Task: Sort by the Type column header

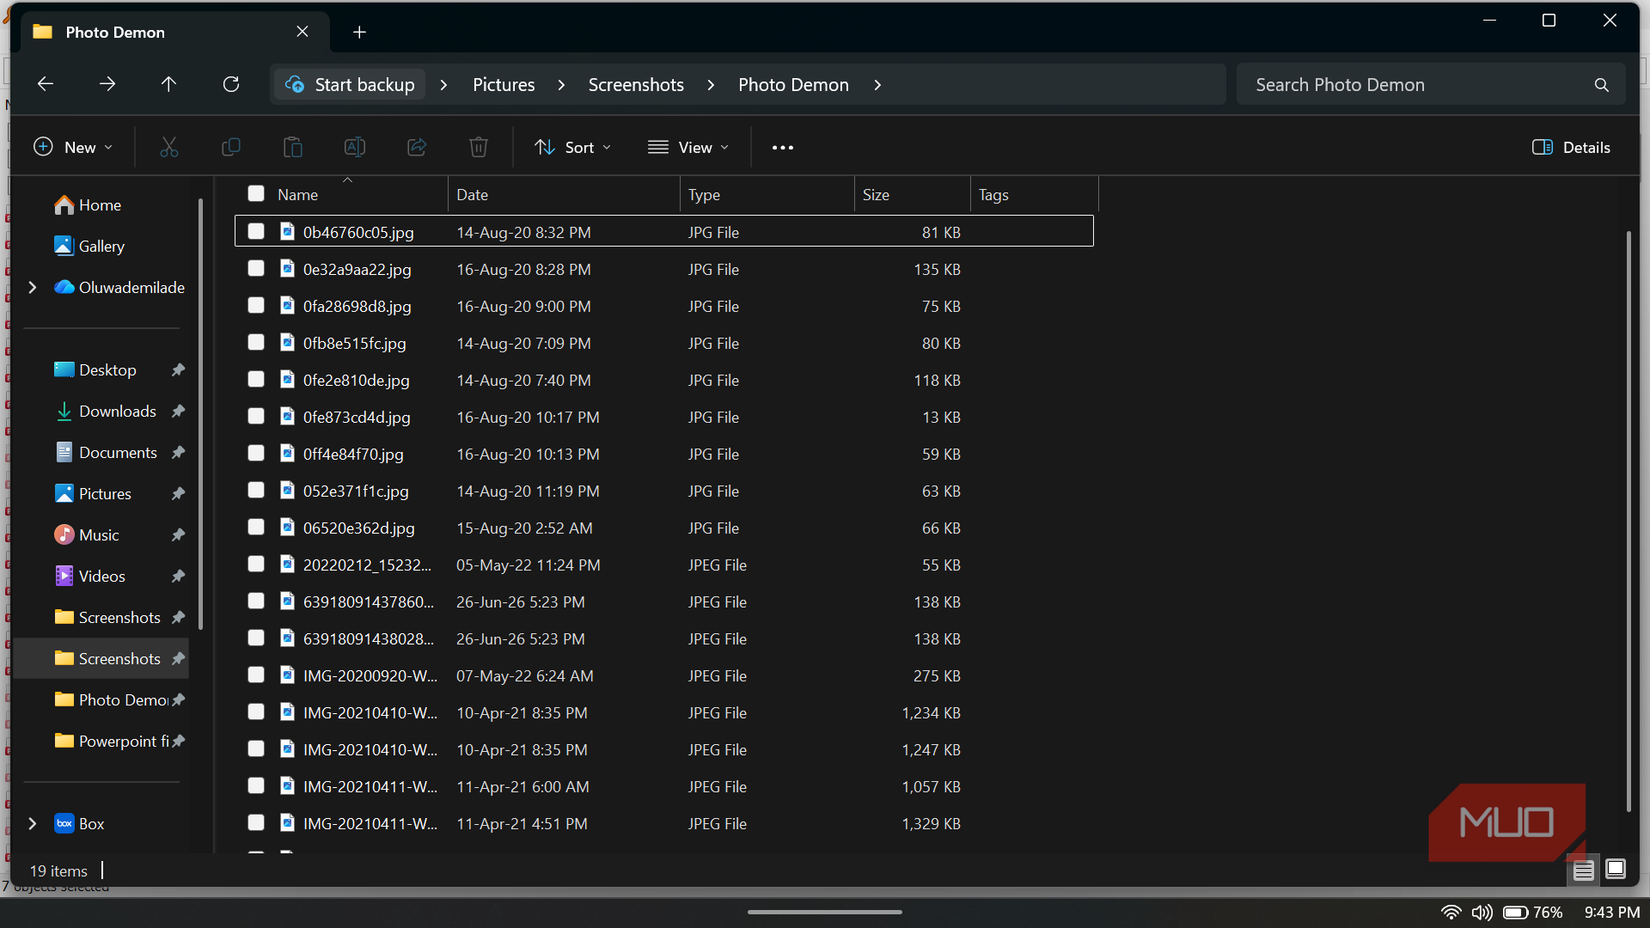Action: pyautogui.click(x=704, y=195)
